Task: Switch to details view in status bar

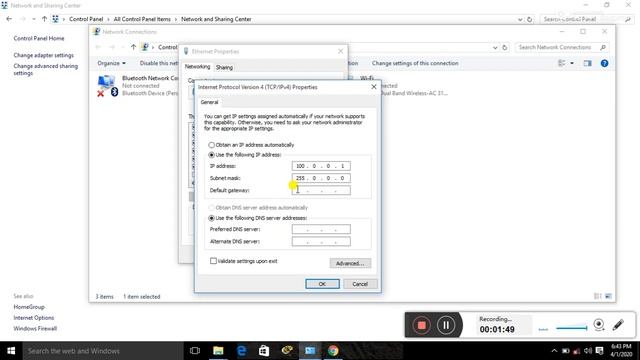Action: coord(598,296)
